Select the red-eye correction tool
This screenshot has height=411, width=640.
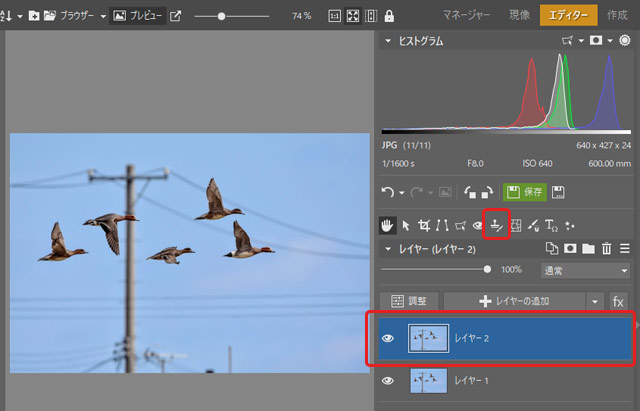click(x=478, y=225)
